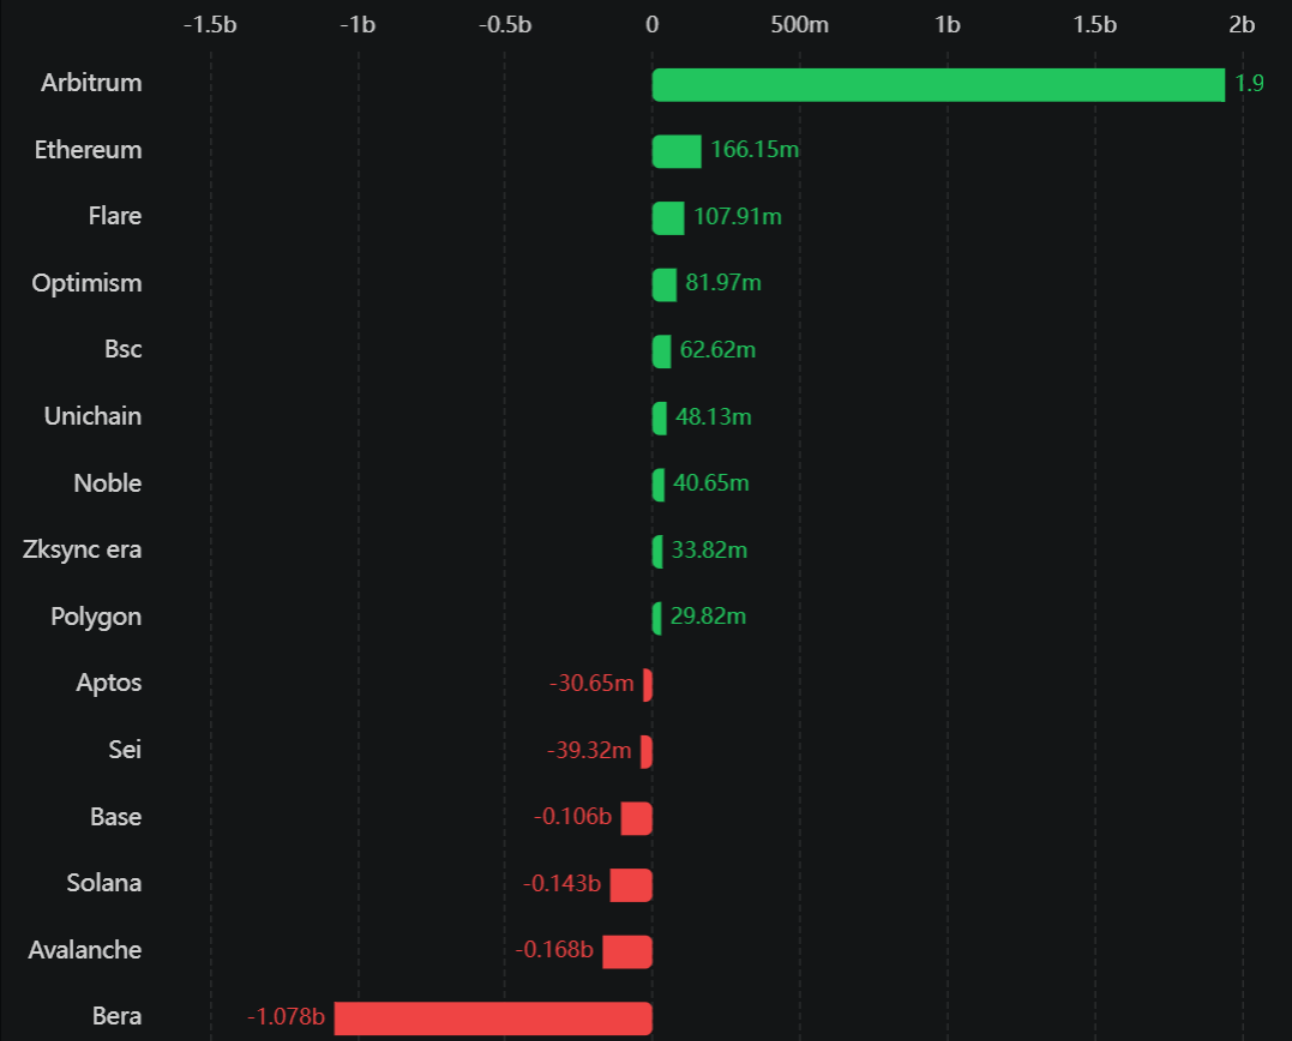The width and height of the screenshot is (1292, 1041).
Task: Select the Noble chain label
Action: click(x=108, y=483)
